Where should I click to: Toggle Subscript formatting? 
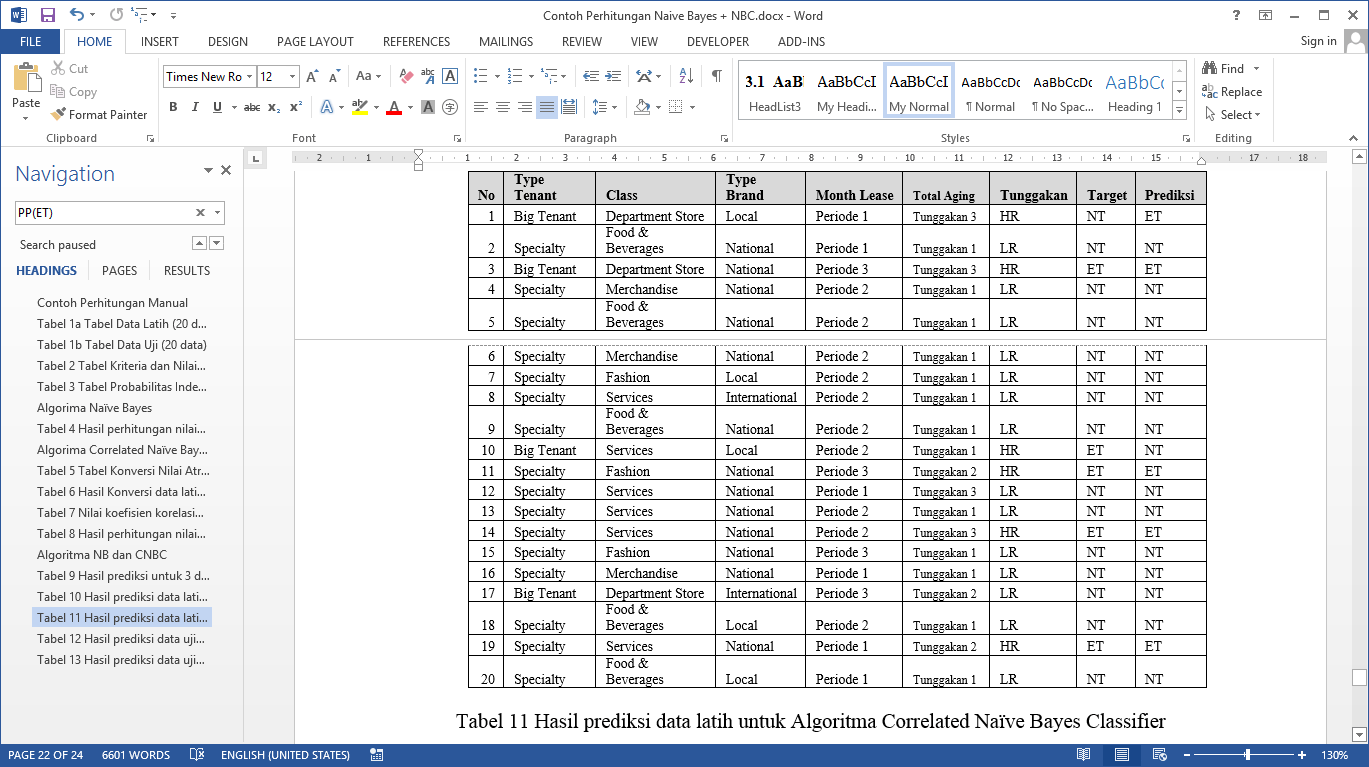(x=274, y=107)
